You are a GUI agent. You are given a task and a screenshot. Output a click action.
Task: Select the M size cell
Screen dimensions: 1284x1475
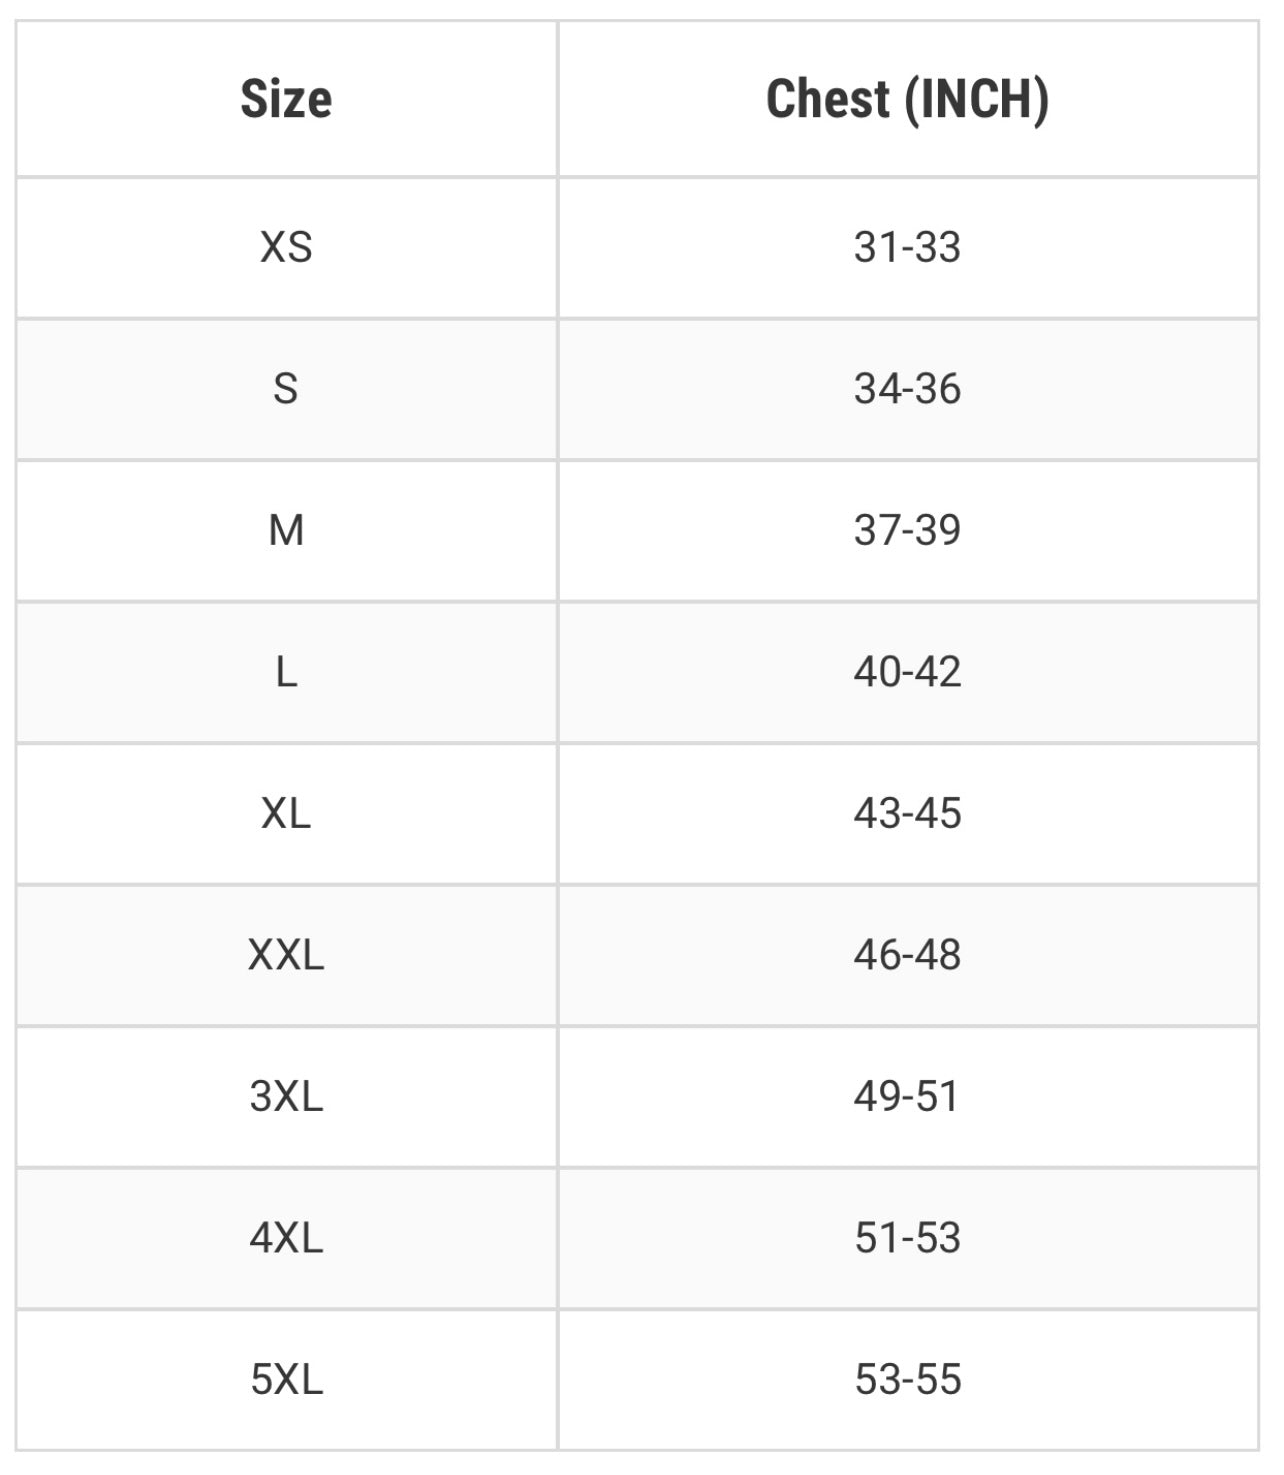286,530
